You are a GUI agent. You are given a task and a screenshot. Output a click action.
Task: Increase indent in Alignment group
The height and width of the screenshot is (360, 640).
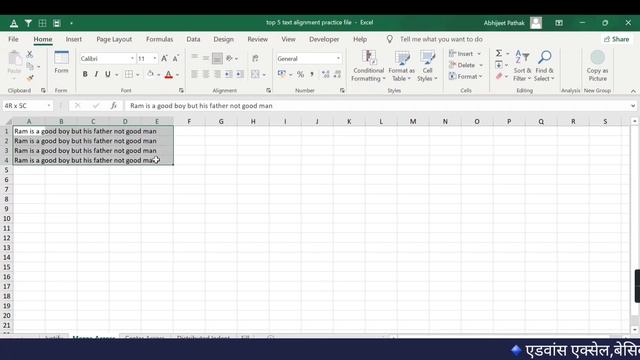pos(240,74)
